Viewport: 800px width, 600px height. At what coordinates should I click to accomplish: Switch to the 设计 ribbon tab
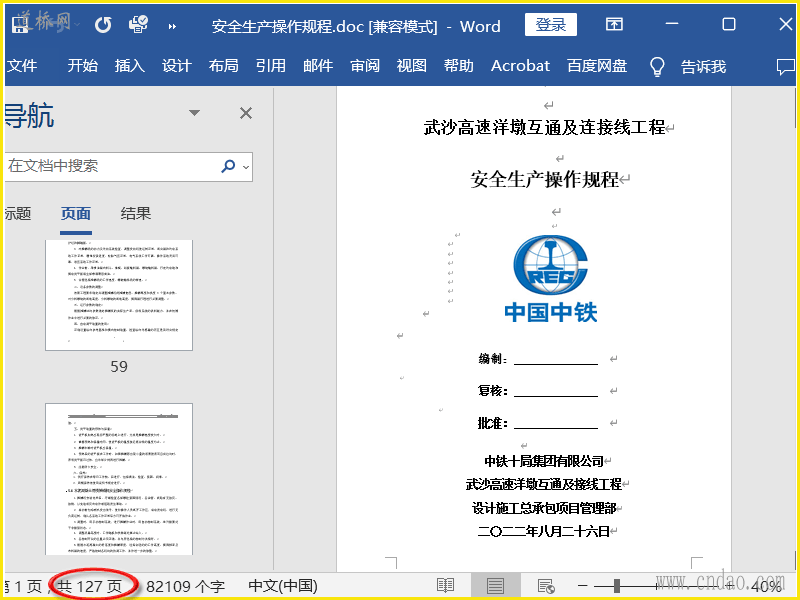coord(177,66)
